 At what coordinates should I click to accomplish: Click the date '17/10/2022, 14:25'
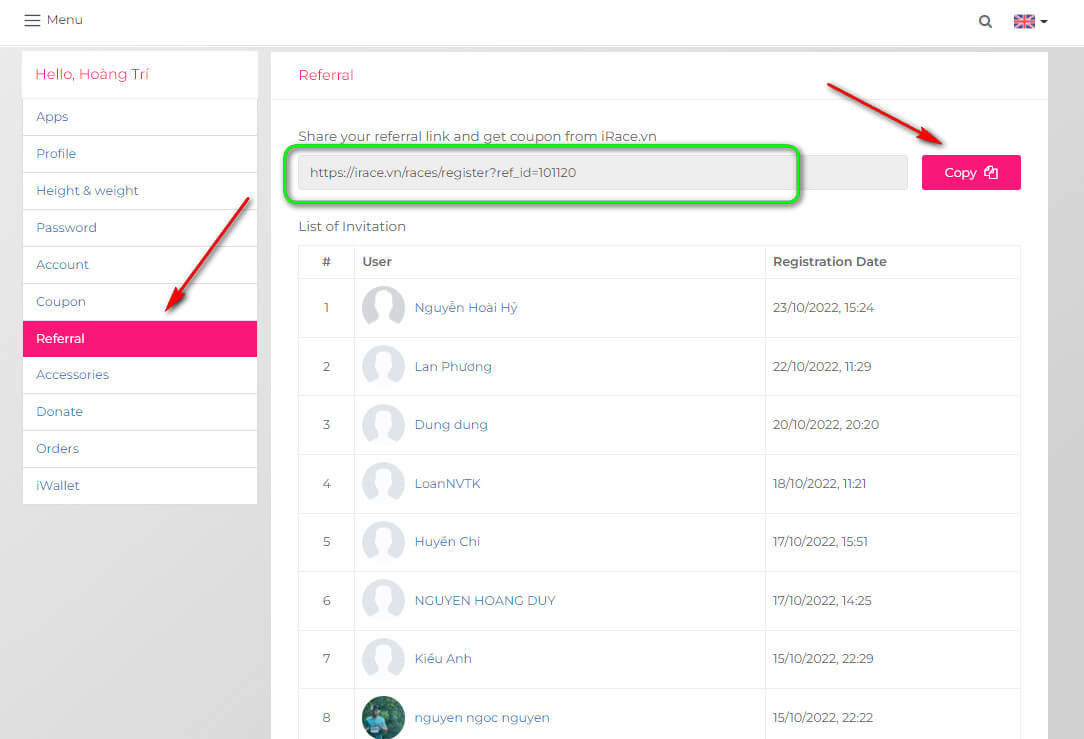[822, 600]
